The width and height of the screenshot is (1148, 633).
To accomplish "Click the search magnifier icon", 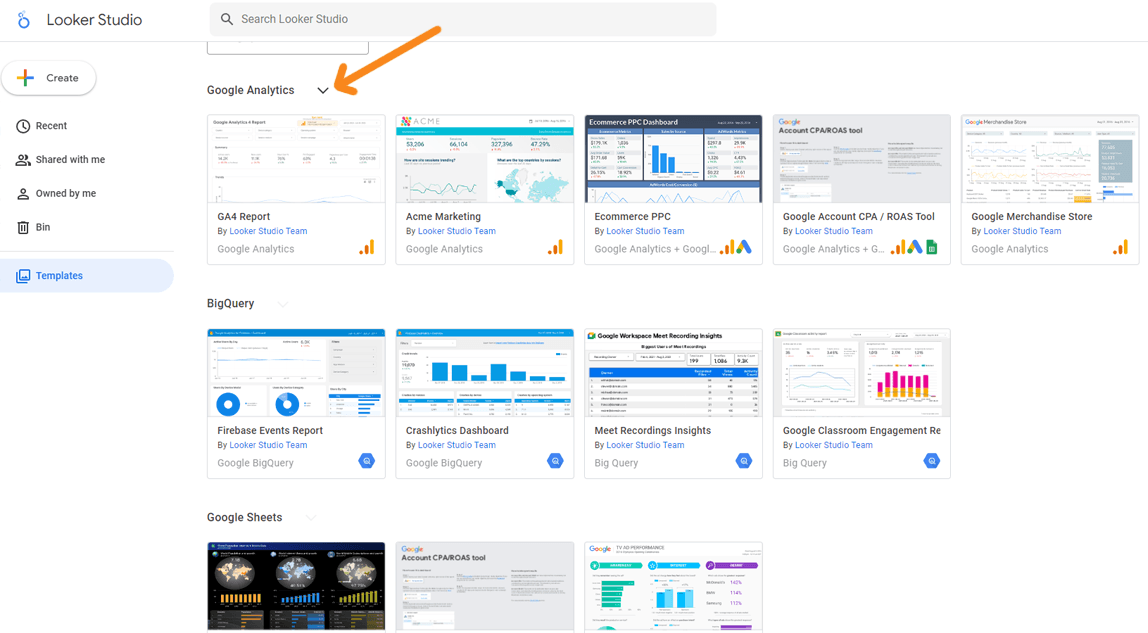I will [x=227, y=19].
